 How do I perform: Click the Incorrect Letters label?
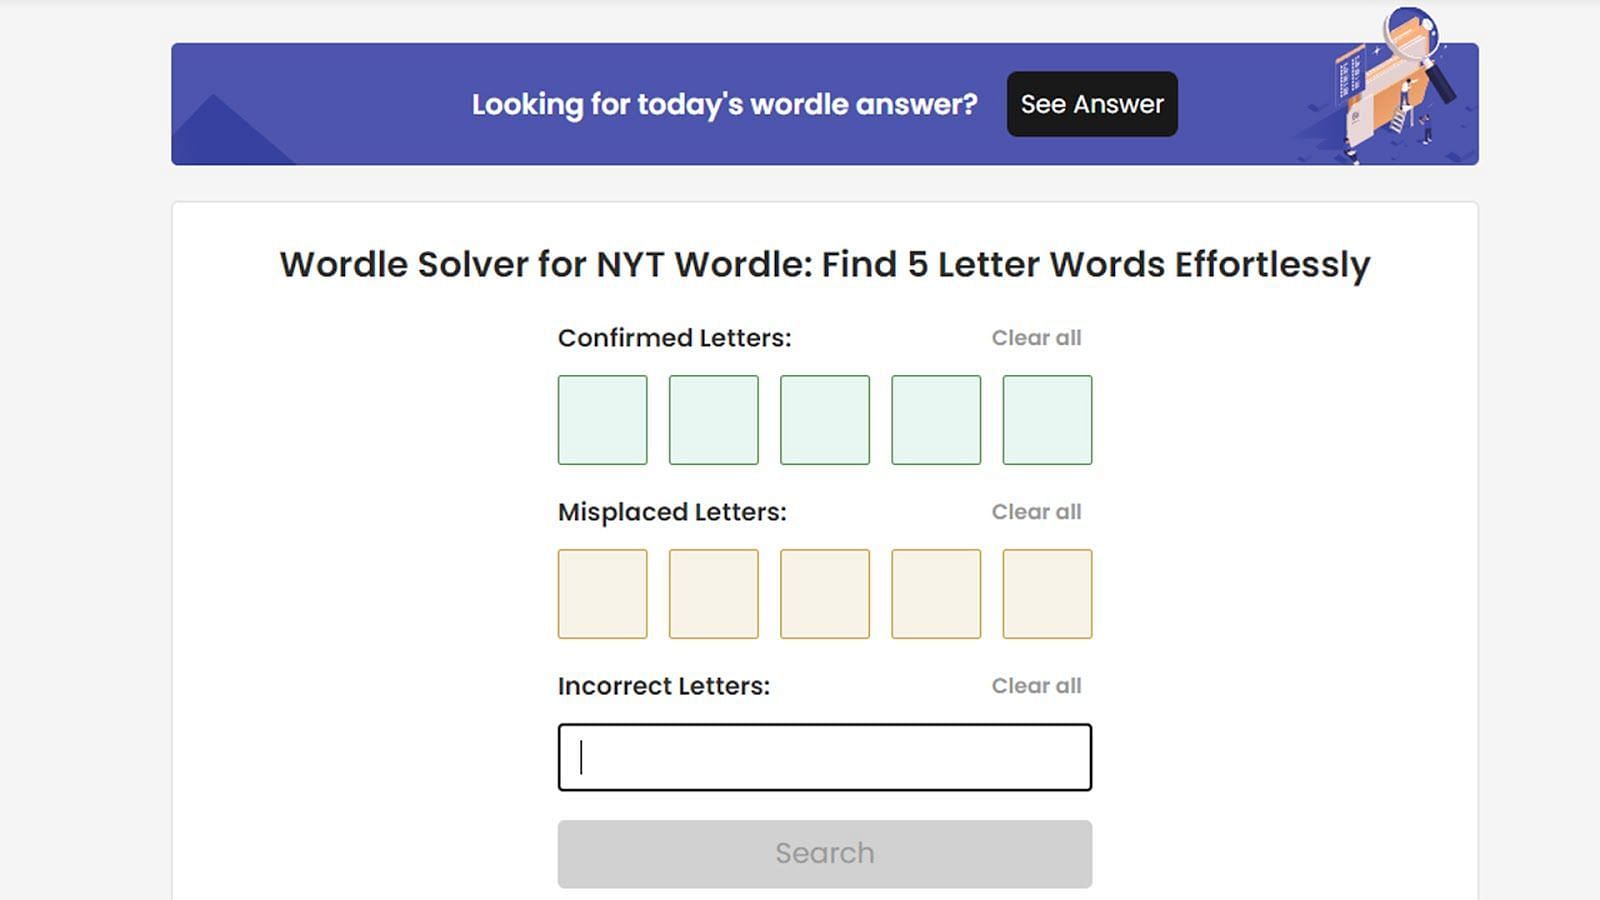point(663,686)
